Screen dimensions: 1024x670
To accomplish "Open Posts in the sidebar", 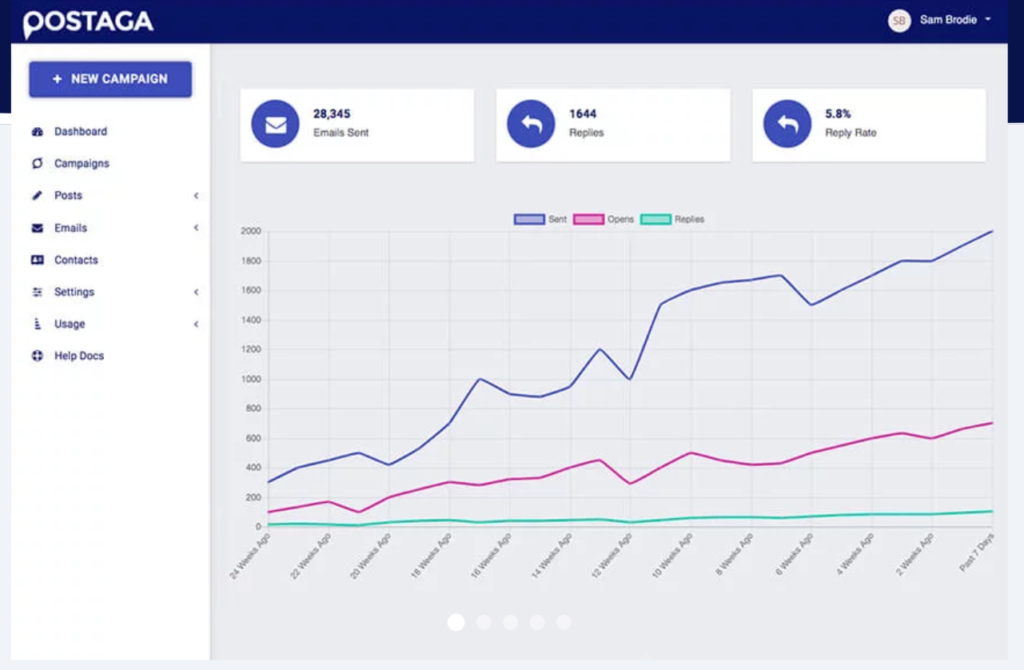I will pyautogui.click(x=68, y=195).
